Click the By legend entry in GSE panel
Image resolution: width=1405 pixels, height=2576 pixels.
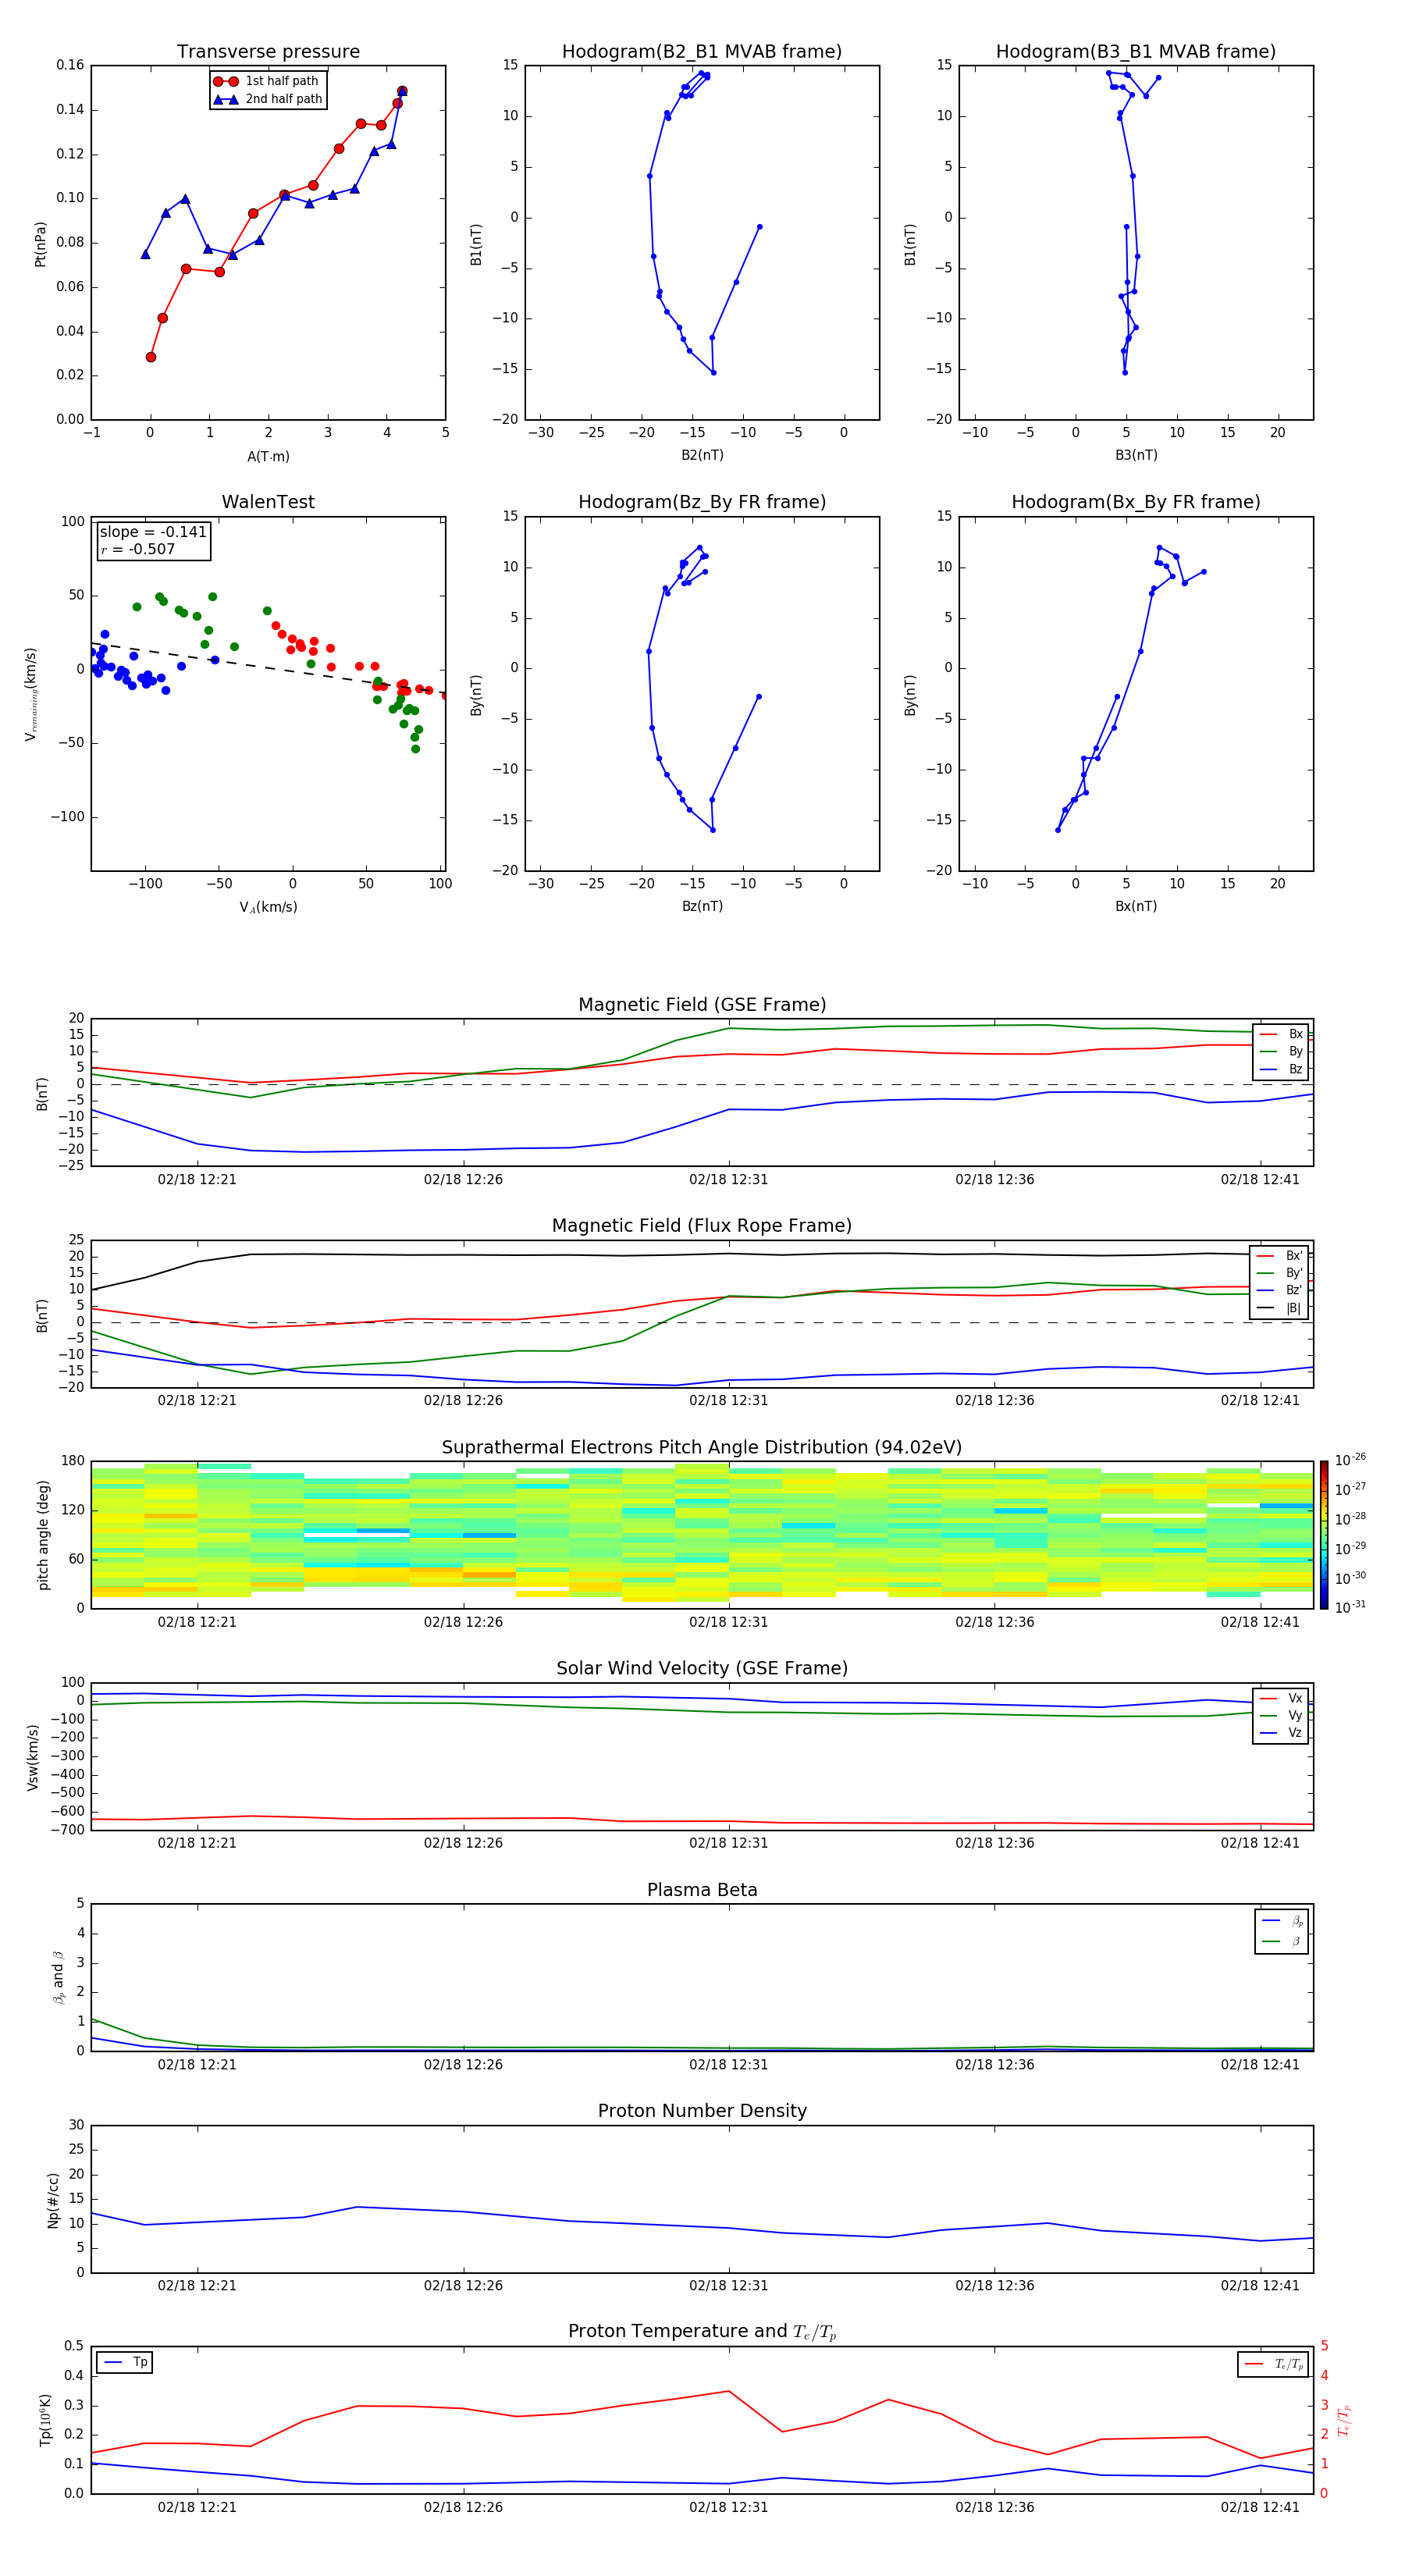coord(1281,1051)
